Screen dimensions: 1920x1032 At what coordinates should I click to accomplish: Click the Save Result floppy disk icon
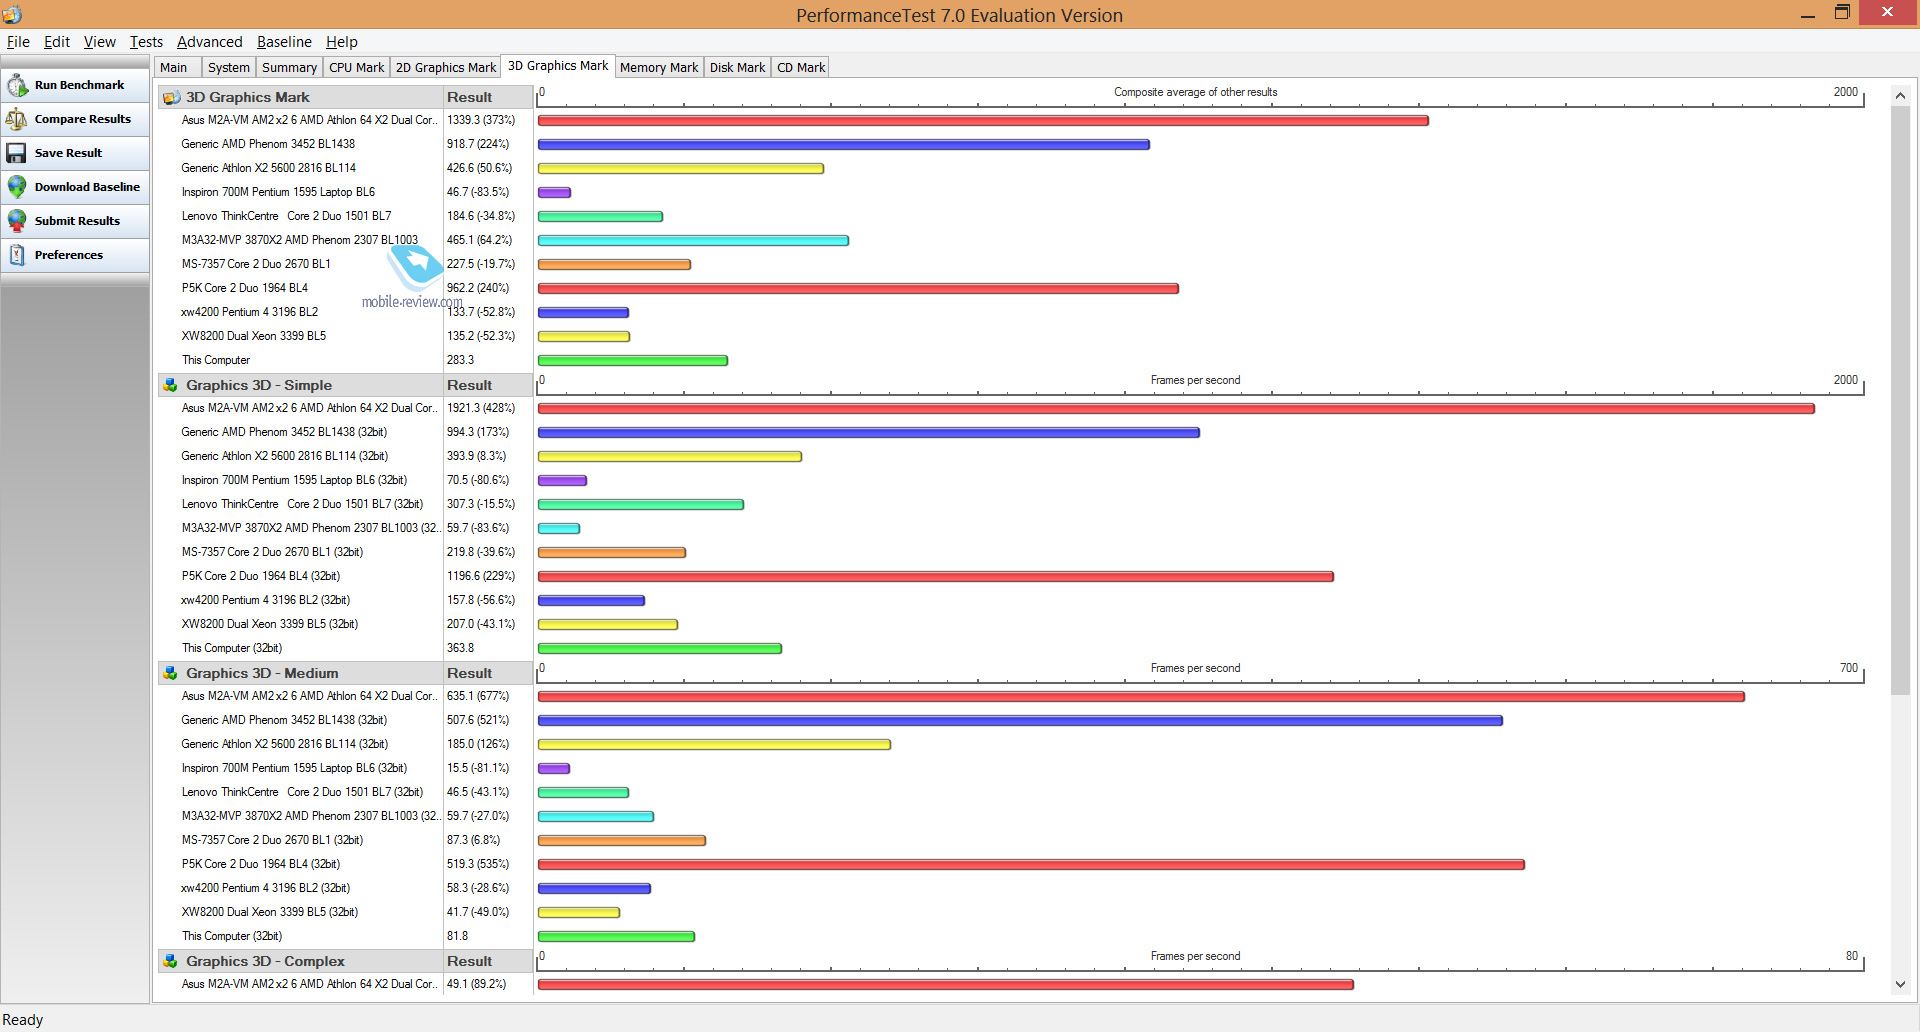pyautogui.click(x=17, y=153)
